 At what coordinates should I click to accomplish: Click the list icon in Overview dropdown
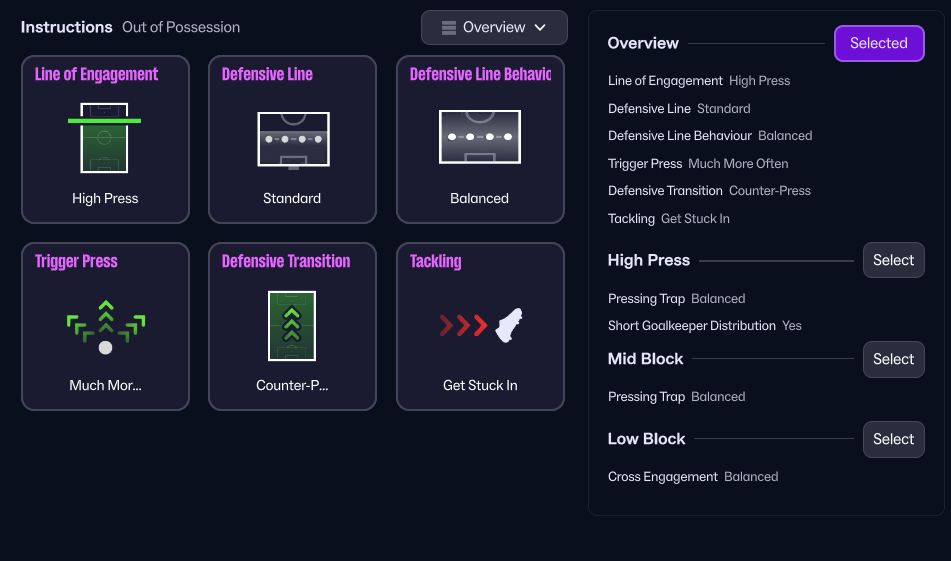click(449, 28)
